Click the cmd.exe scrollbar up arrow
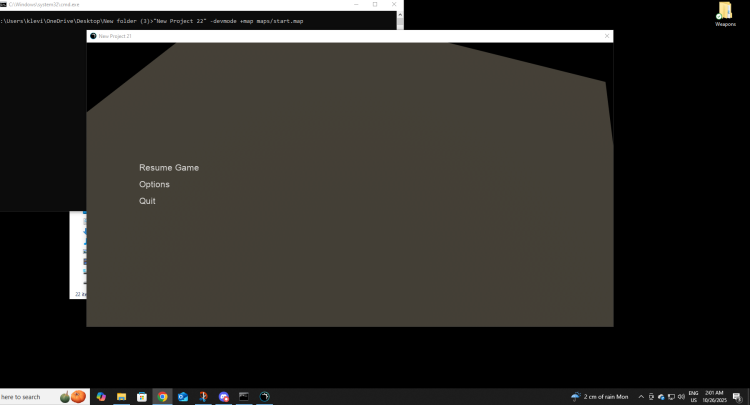750x405 pixels. pyautogui.click(x=400, y=14)
